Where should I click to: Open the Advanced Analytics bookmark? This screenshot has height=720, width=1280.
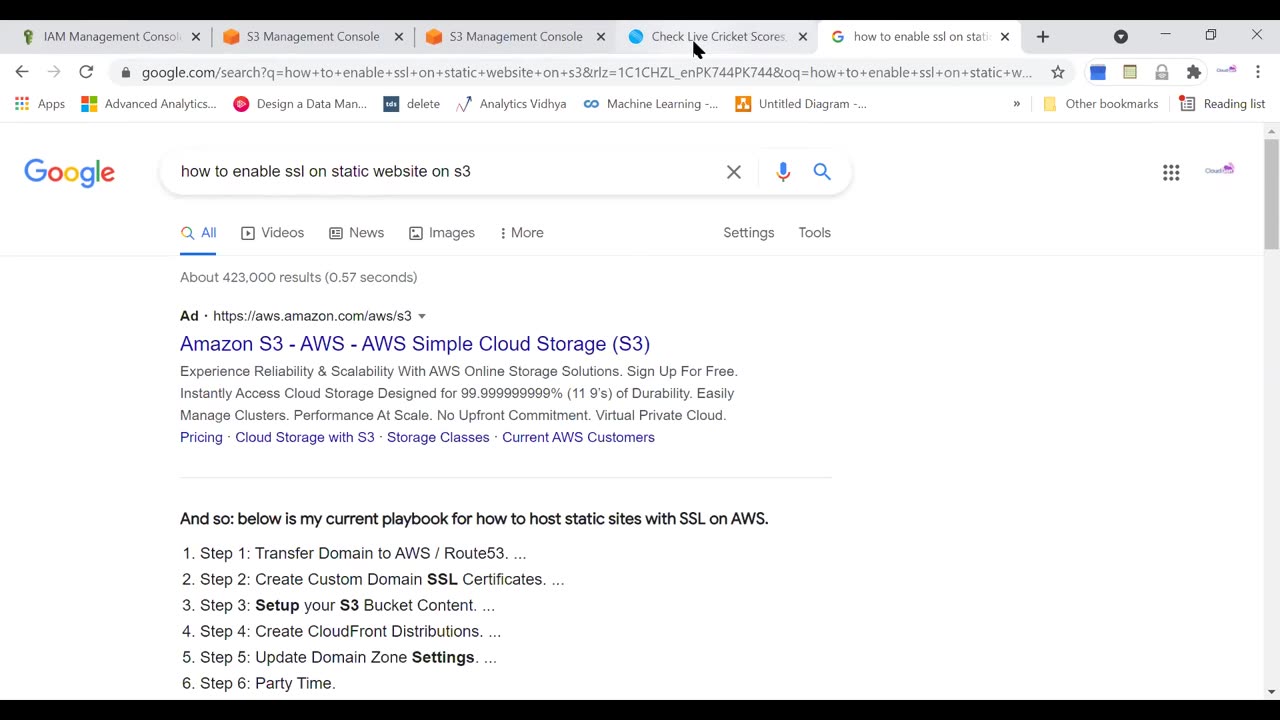click(x=149, y=104)
